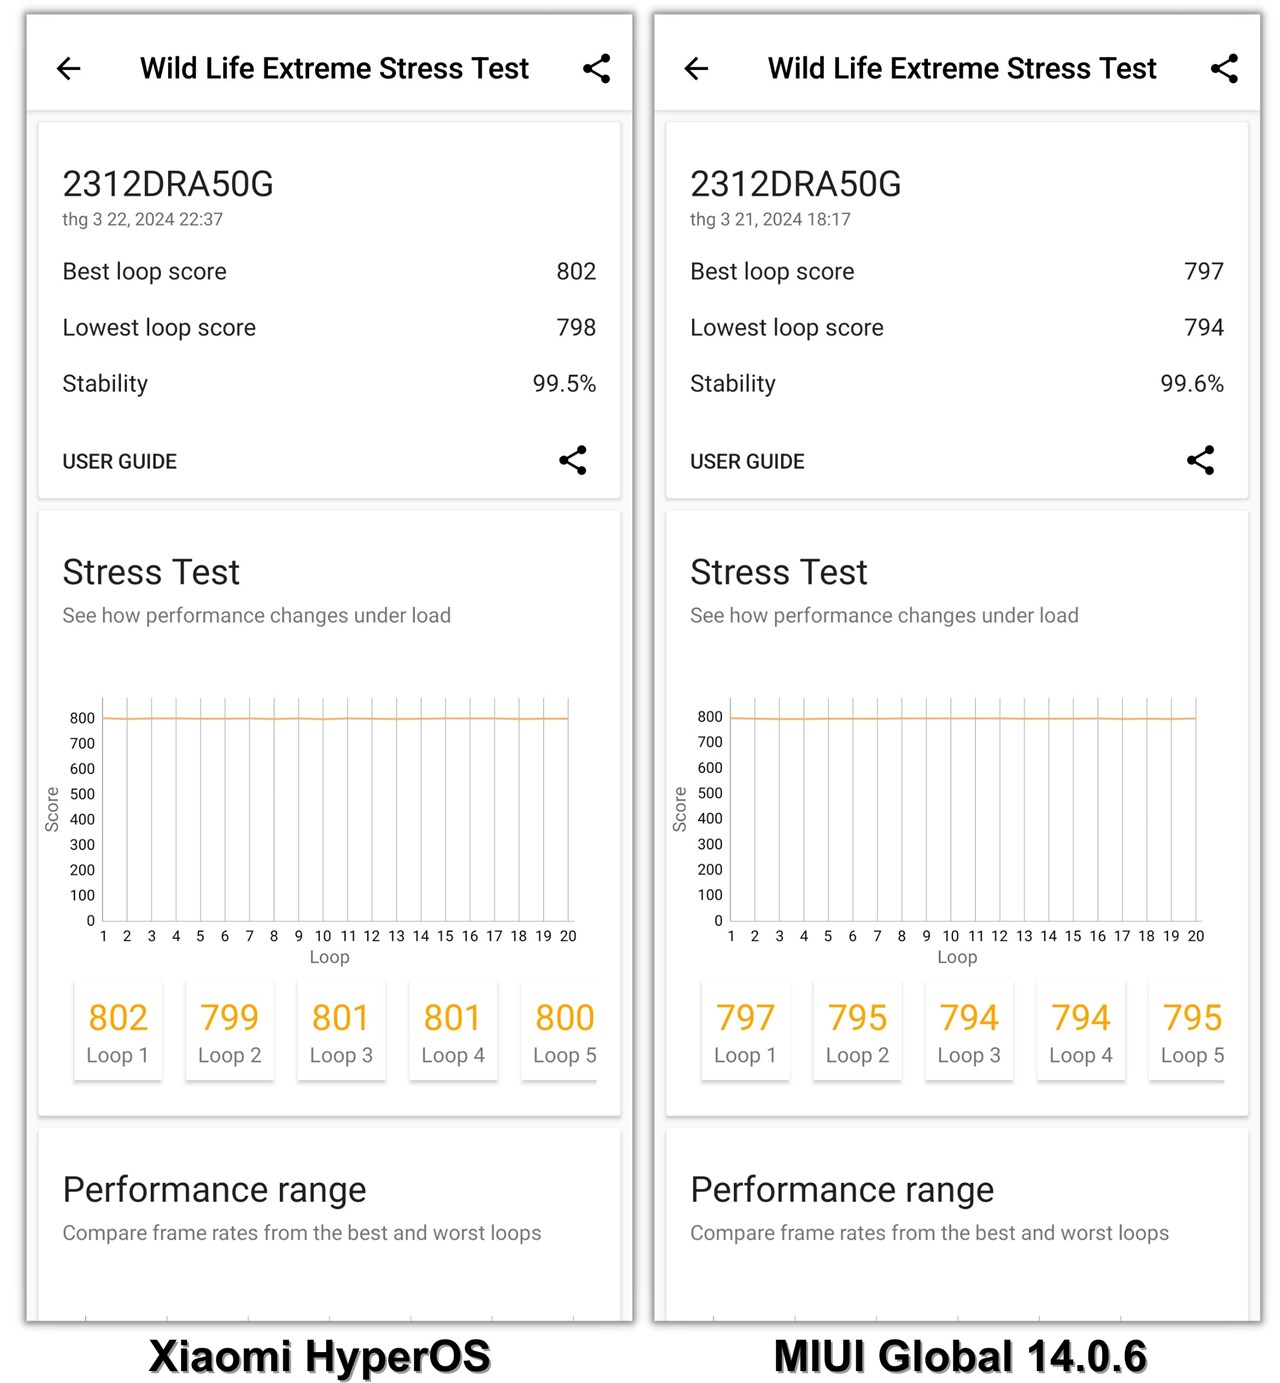Click the Stability 99.5% value on HyperOS
The height and width of the screenshot is (1383, 1280).
[565, 383]
